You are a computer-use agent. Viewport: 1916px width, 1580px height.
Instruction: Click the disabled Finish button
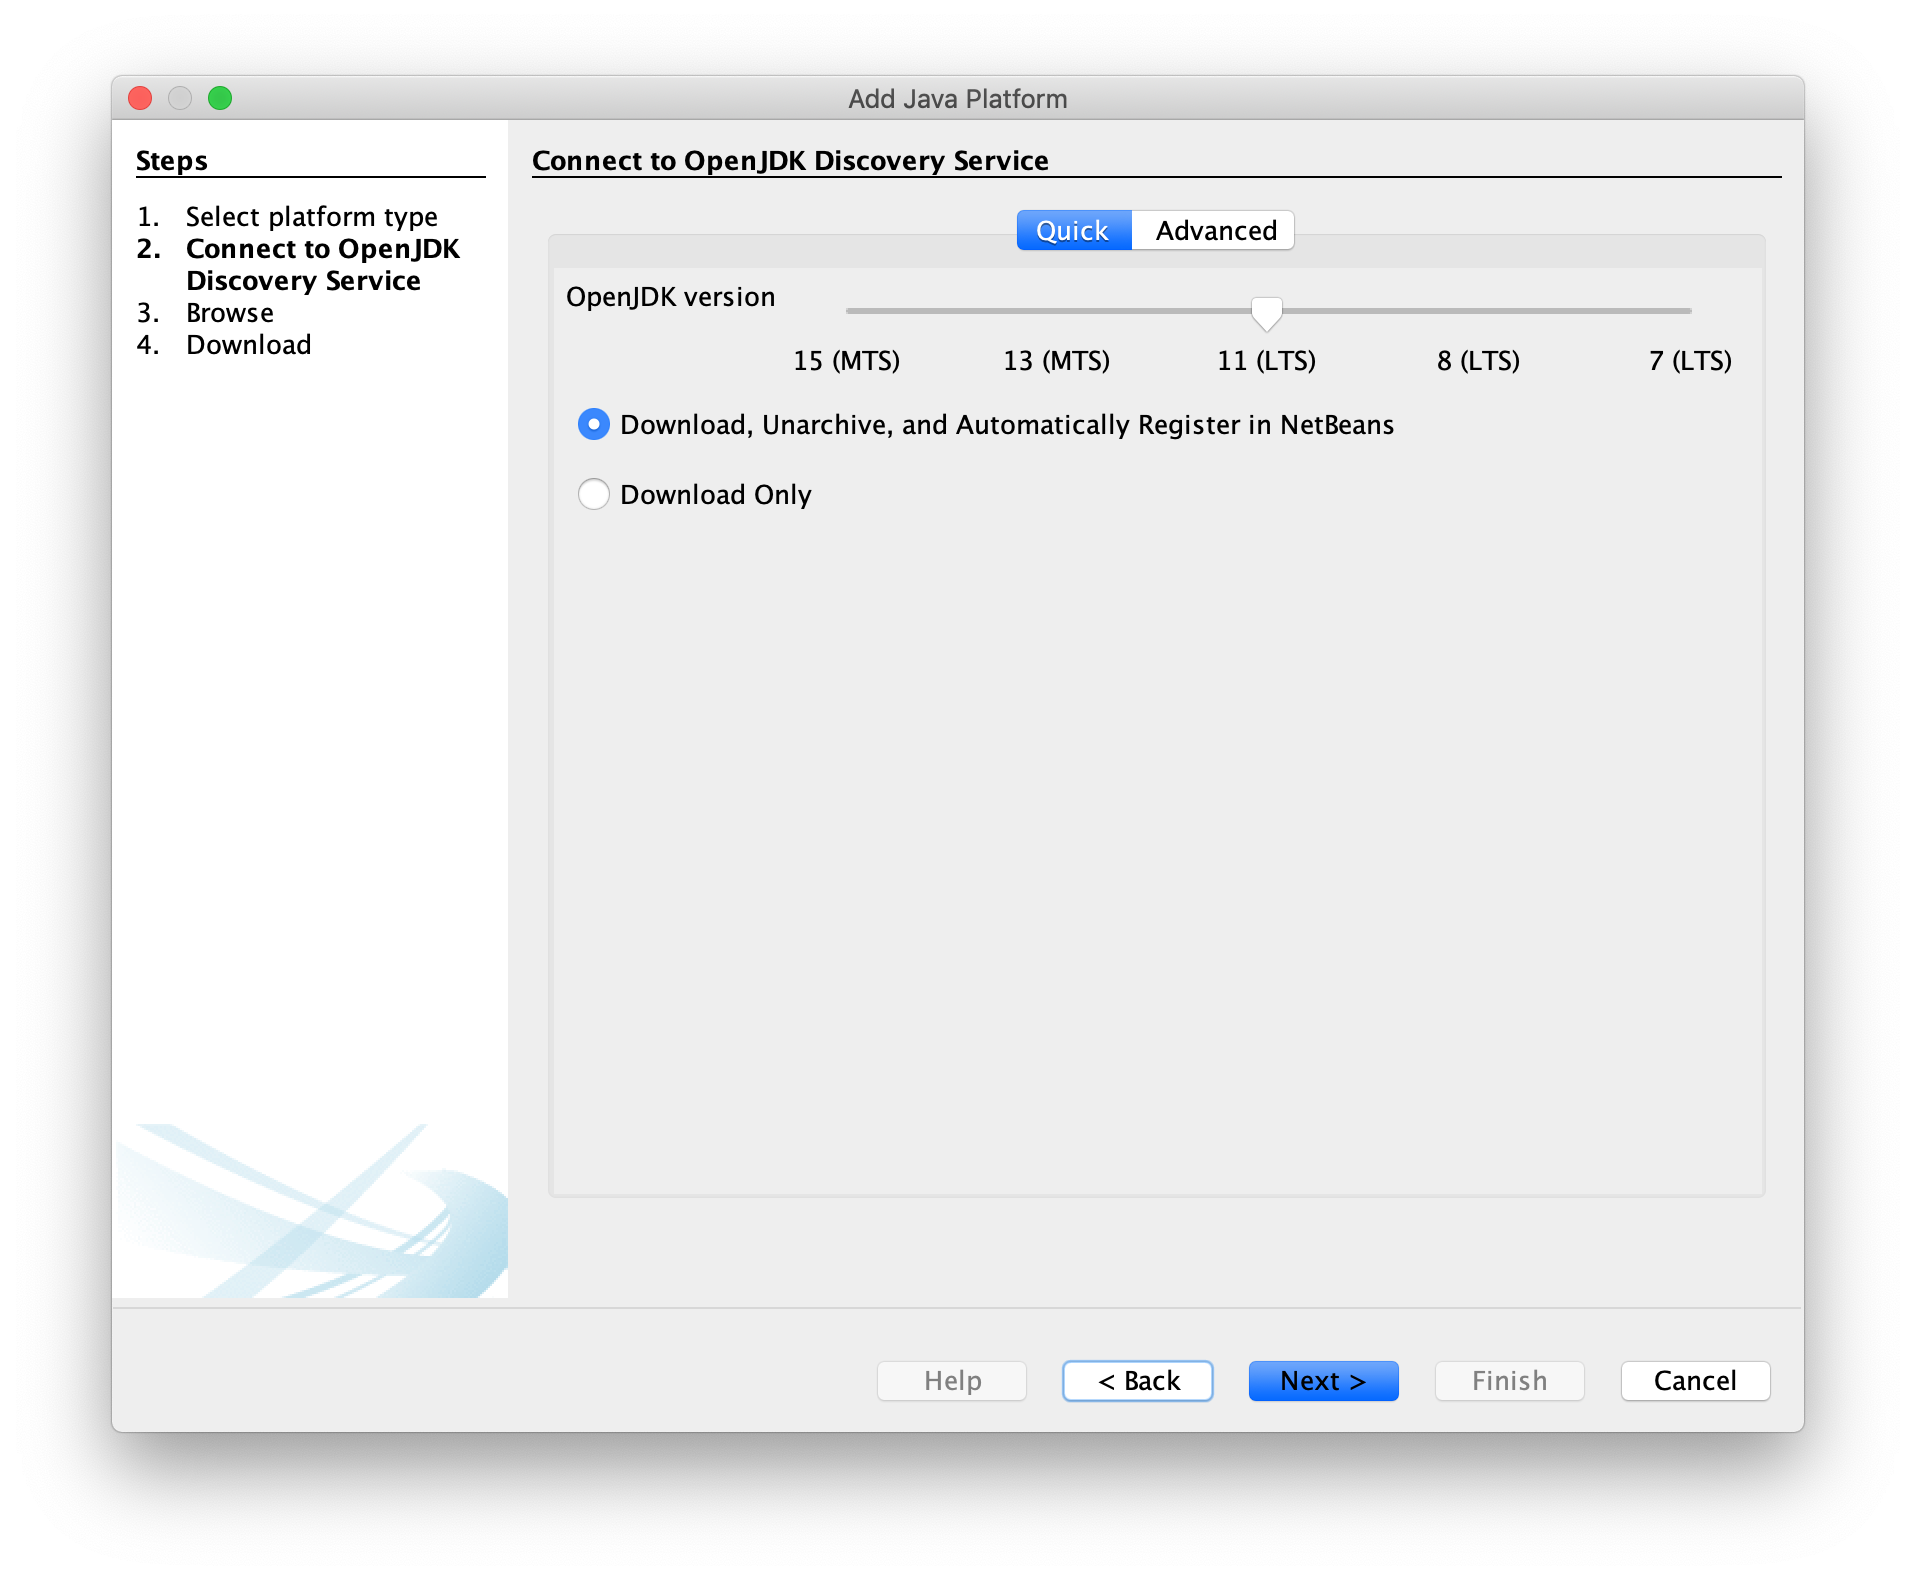1509,1380
